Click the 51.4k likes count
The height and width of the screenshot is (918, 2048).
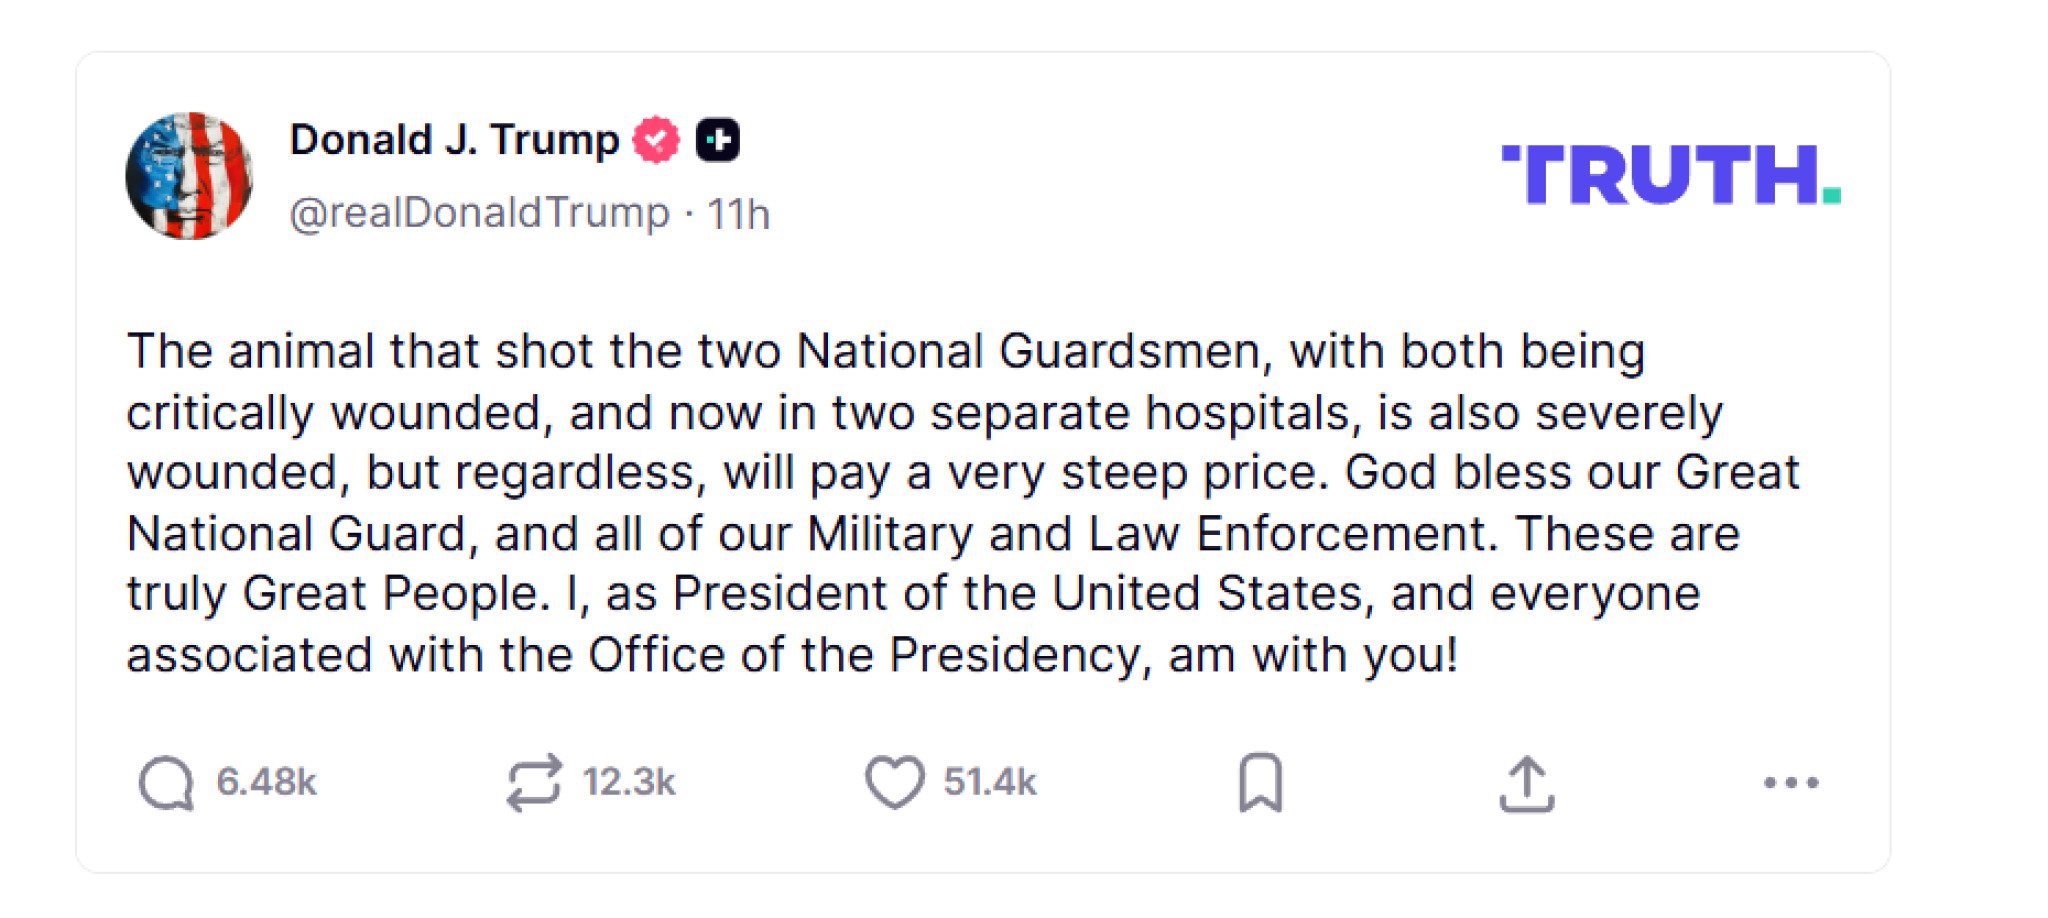(x=990, y=782)
